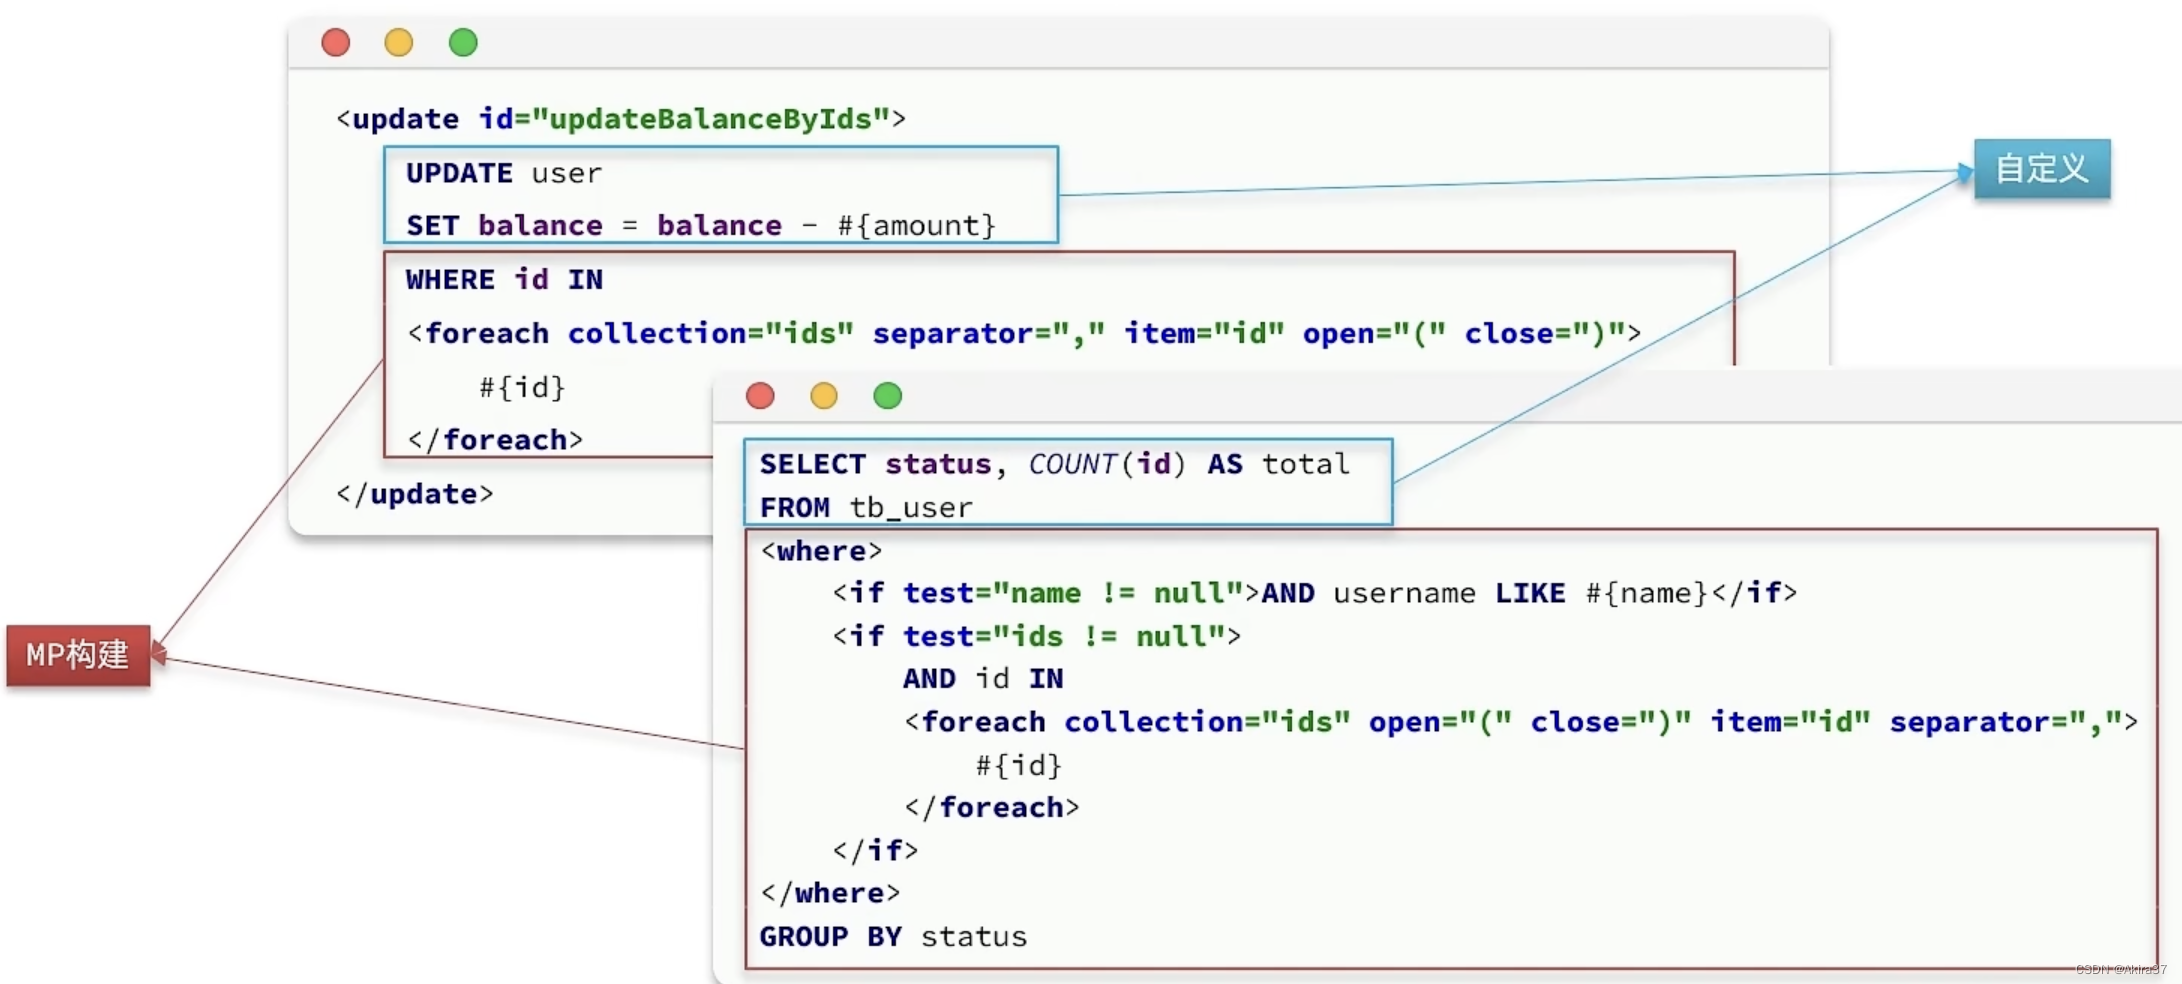Click the opening <where> tag
Viewport: 2182px width, 984px height.
tap(821, 551)
